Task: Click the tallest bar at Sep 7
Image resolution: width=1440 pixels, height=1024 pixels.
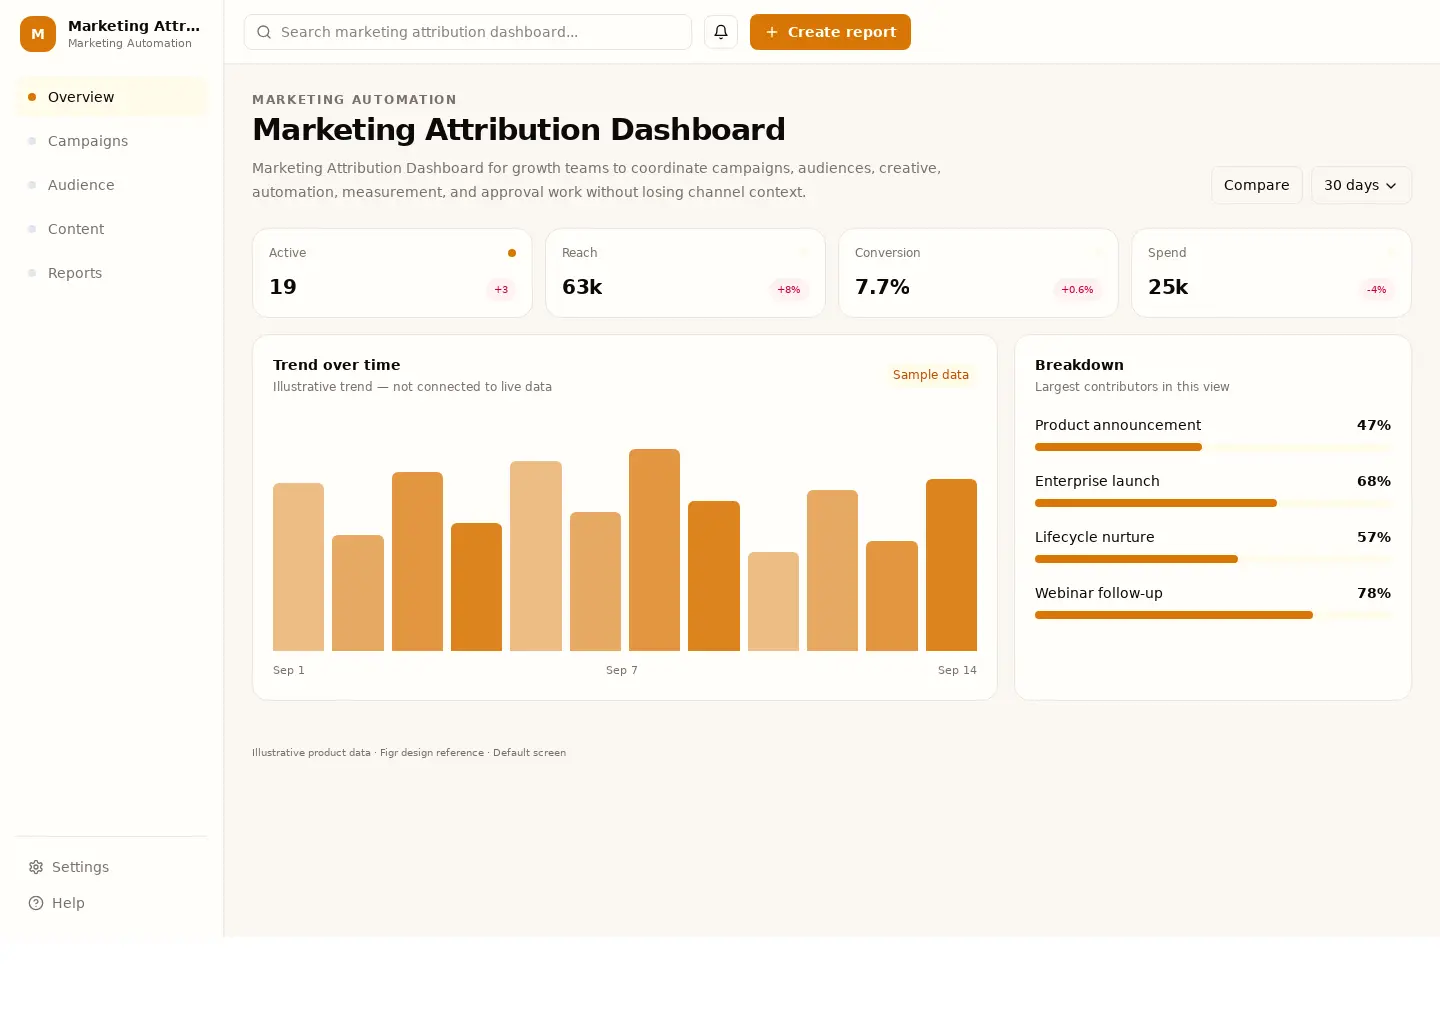Action: (654, 550)
